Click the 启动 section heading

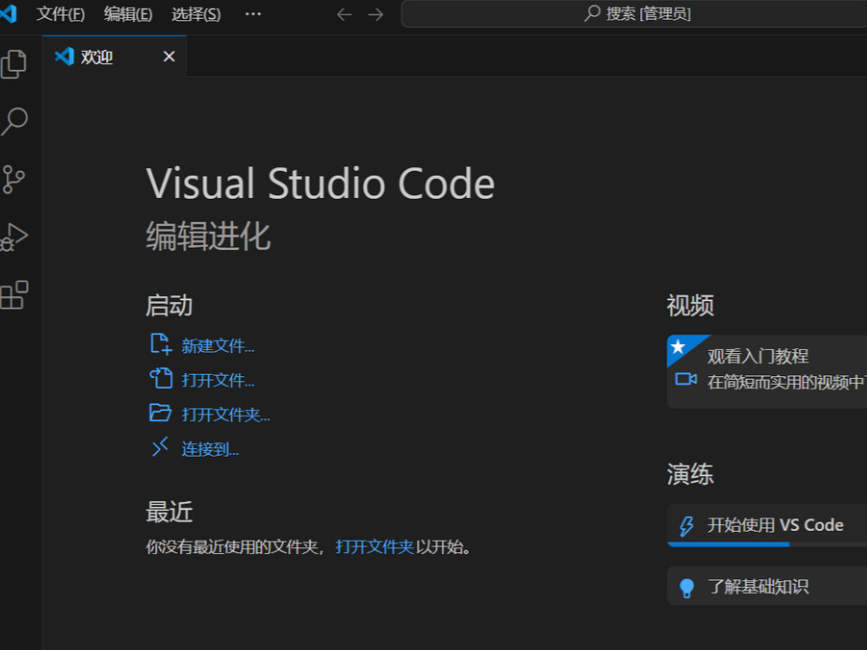[169, 306]
